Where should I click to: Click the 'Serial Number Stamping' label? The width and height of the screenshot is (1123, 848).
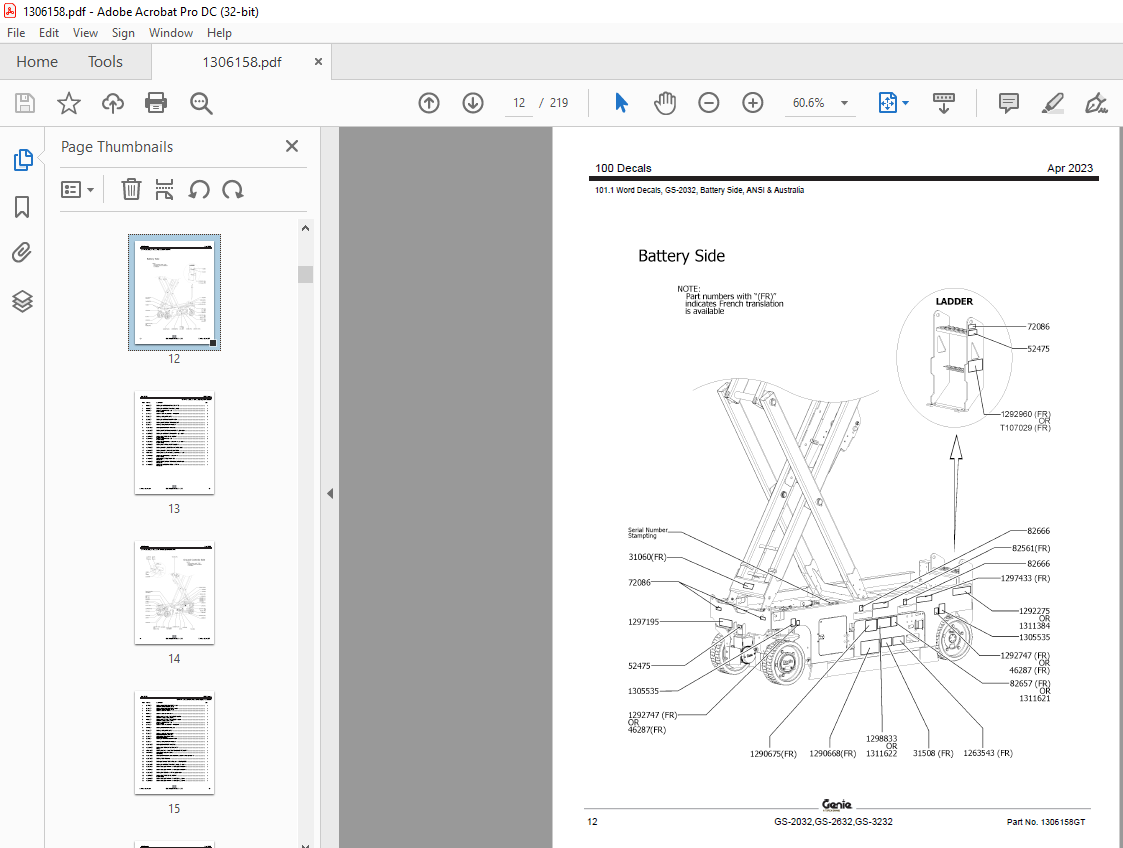pos(647,533)
